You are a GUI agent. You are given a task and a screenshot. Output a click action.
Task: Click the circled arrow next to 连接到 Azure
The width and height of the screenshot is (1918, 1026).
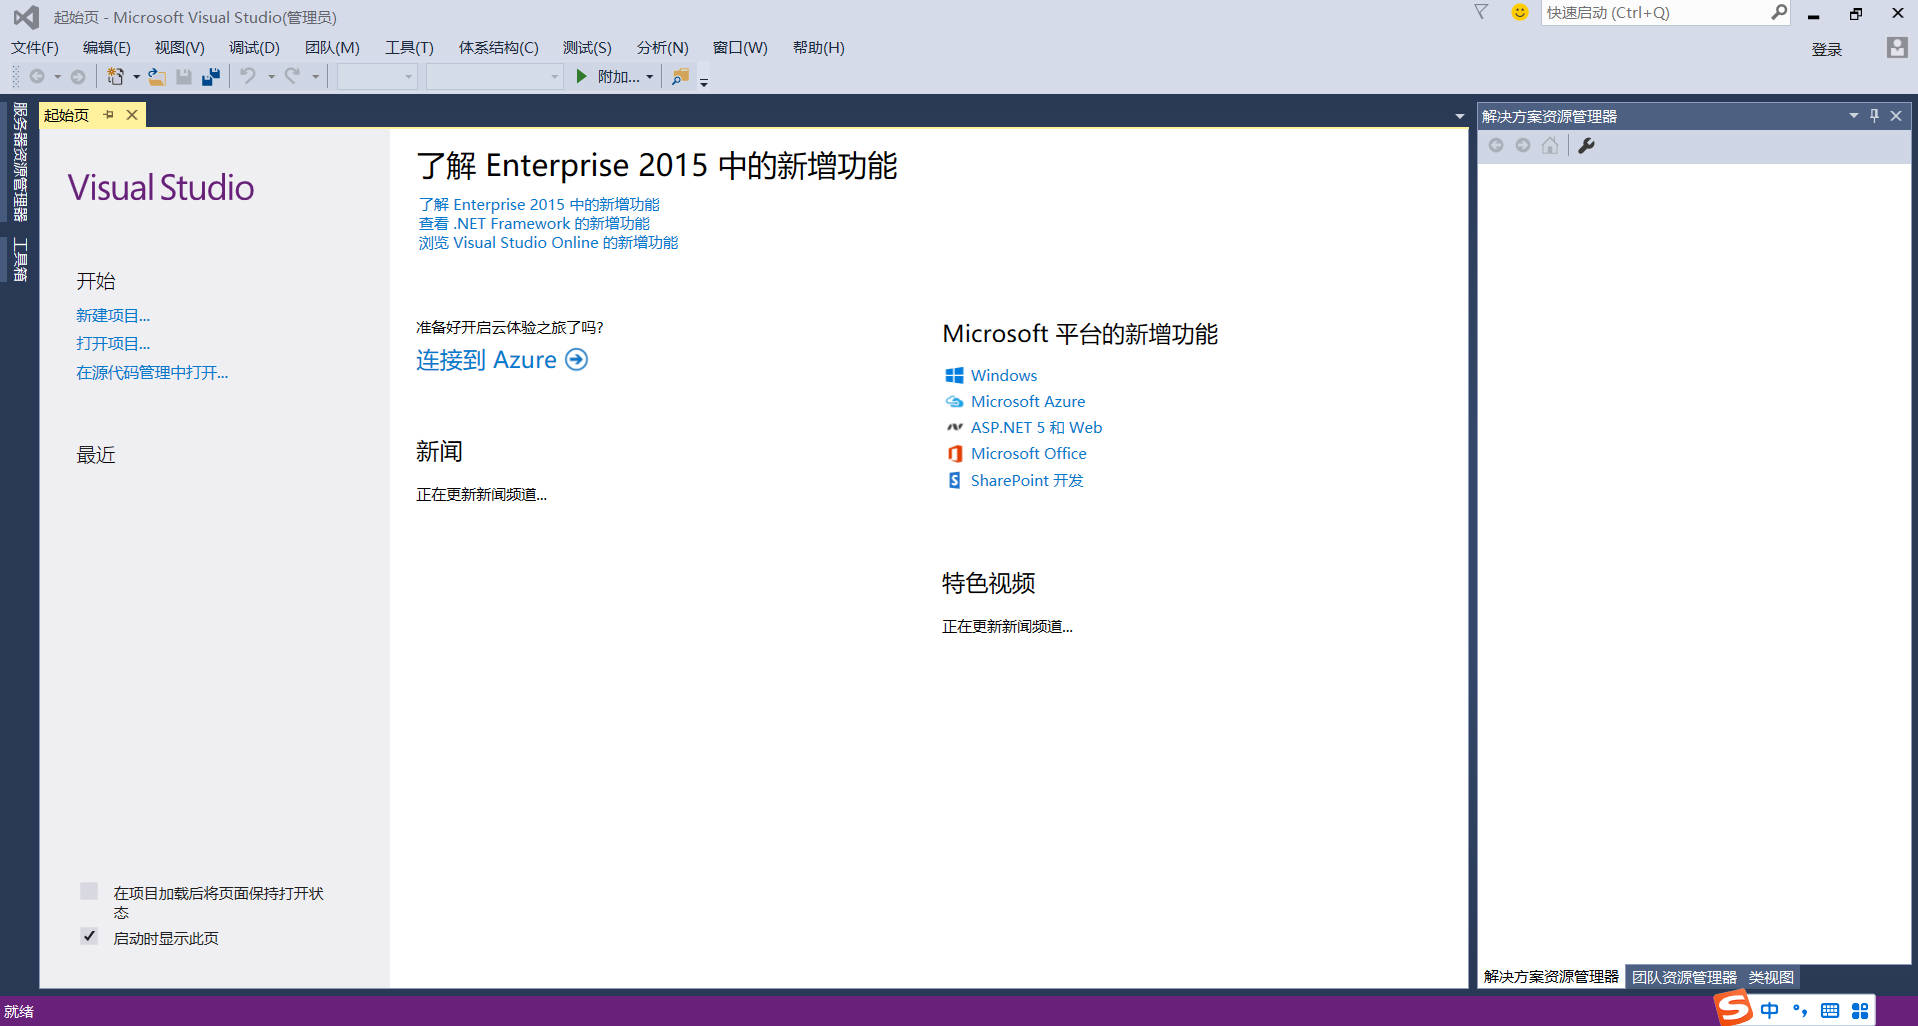coord(576,359)
